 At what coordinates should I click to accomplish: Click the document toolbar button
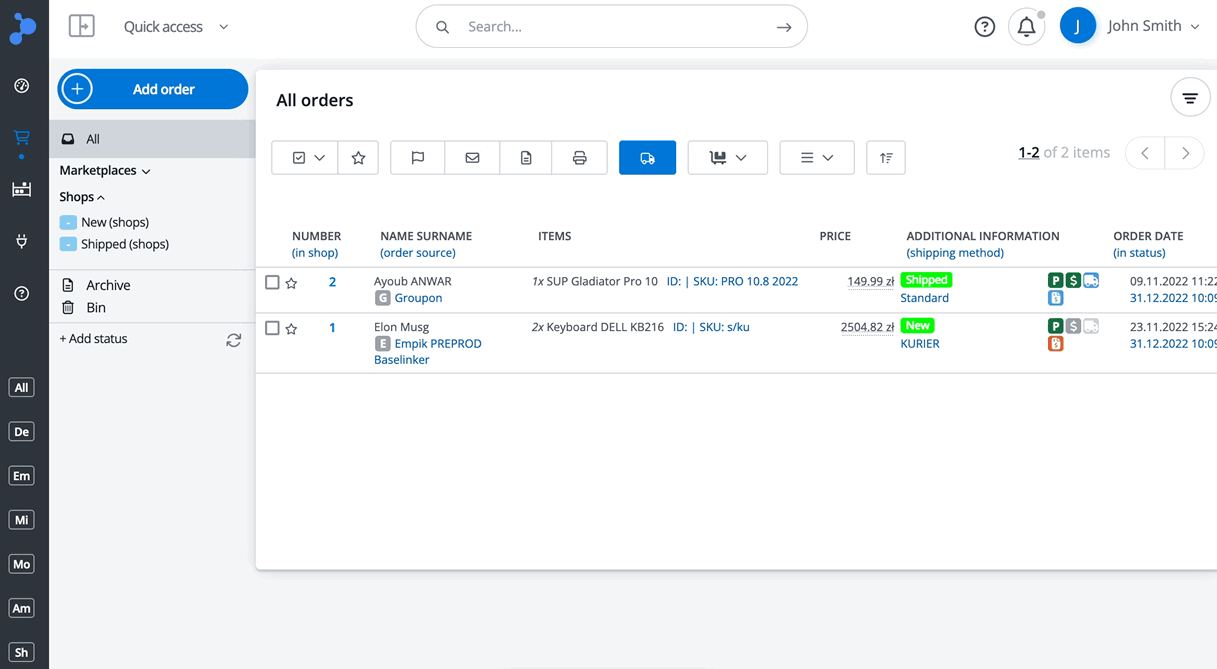coord(526,158)
